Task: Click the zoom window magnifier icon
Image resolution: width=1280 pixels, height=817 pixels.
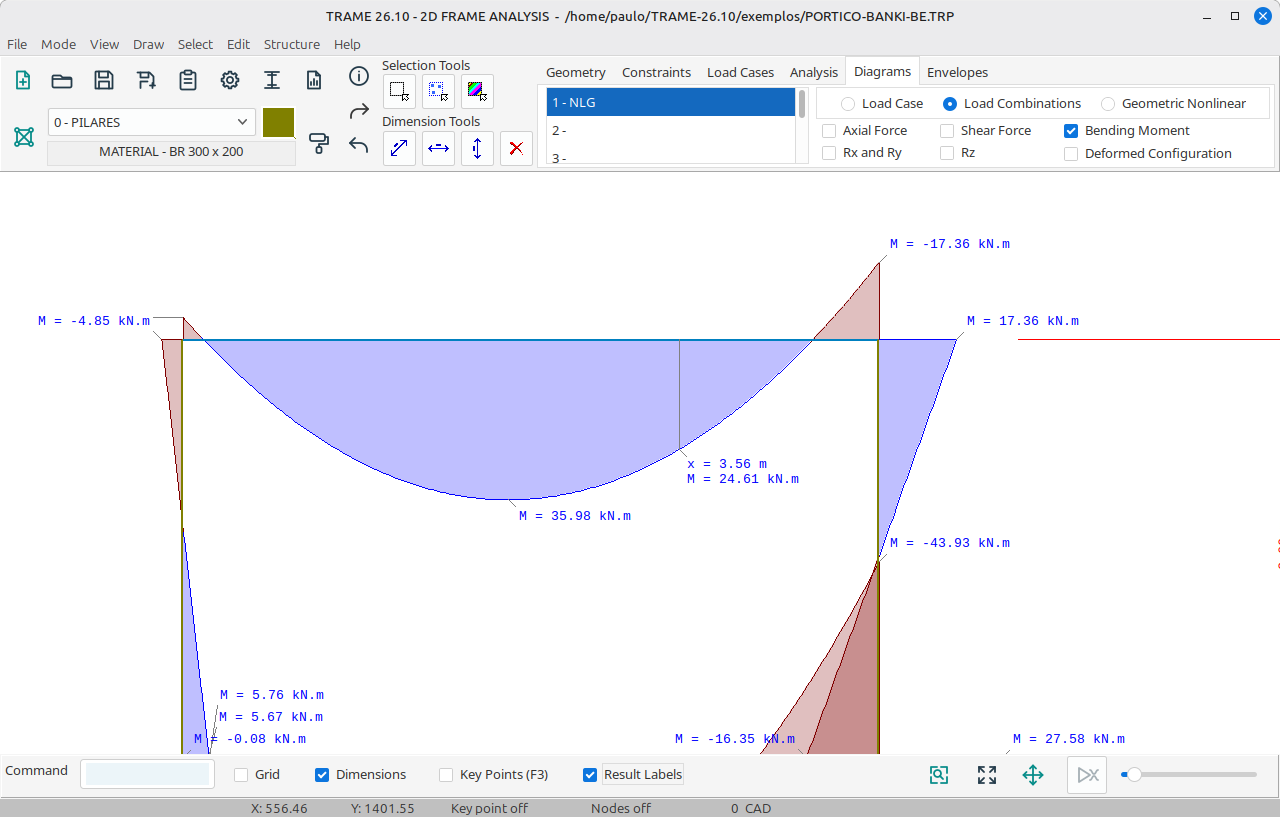Action: (938, 775)
